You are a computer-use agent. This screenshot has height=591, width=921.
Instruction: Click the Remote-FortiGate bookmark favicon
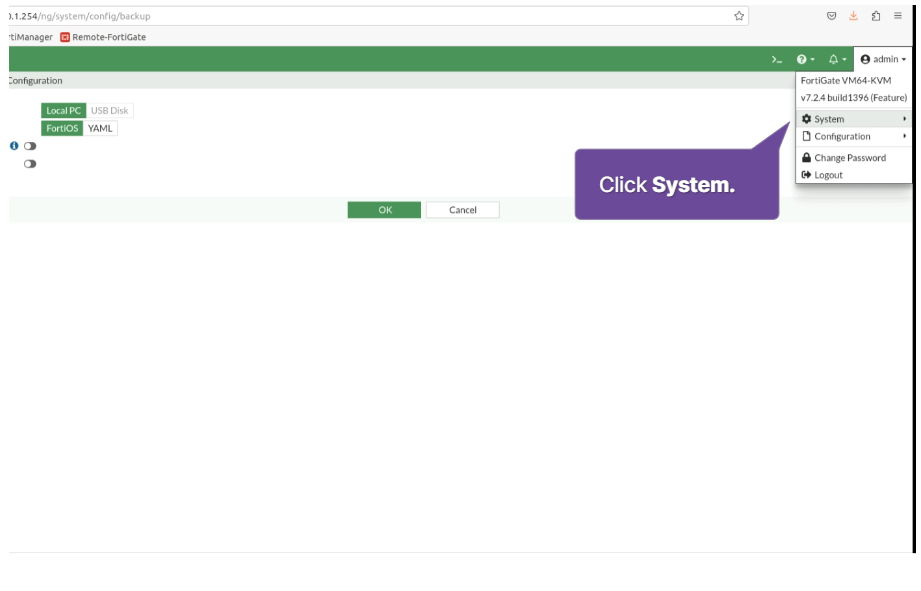pos(65,37)
